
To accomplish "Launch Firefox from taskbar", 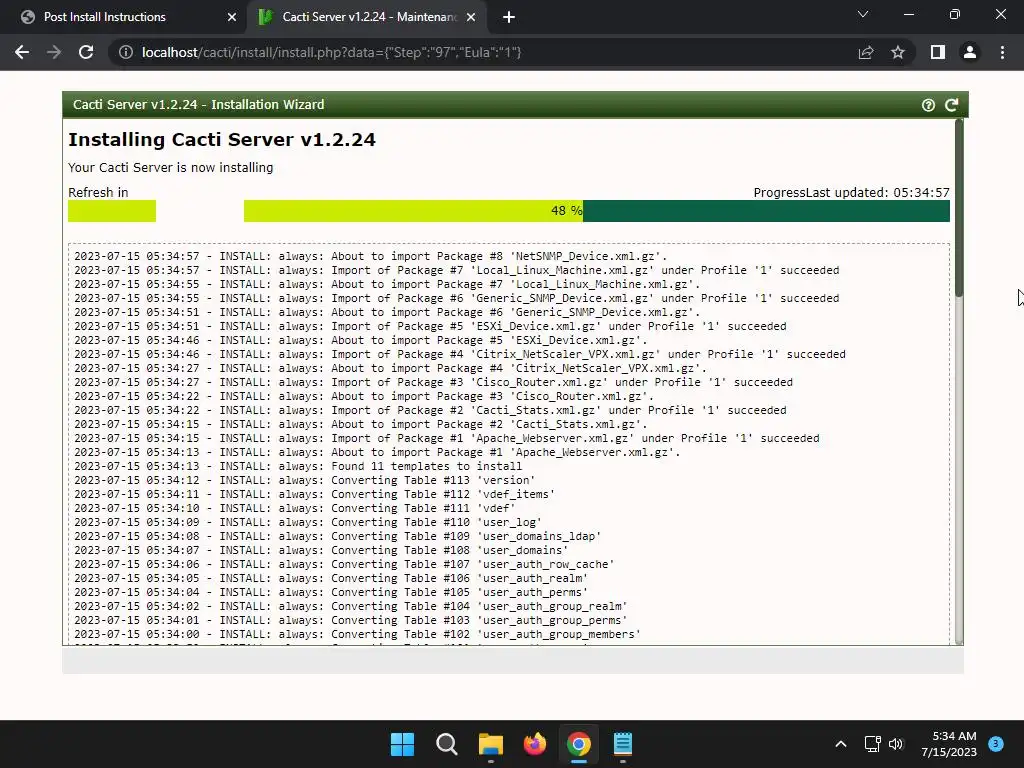I will coord(535,744).
